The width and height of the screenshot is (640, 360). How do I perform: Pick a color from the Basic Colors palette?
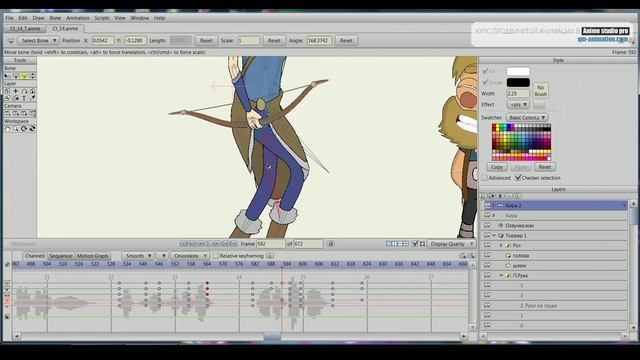[x=521, y=142]
